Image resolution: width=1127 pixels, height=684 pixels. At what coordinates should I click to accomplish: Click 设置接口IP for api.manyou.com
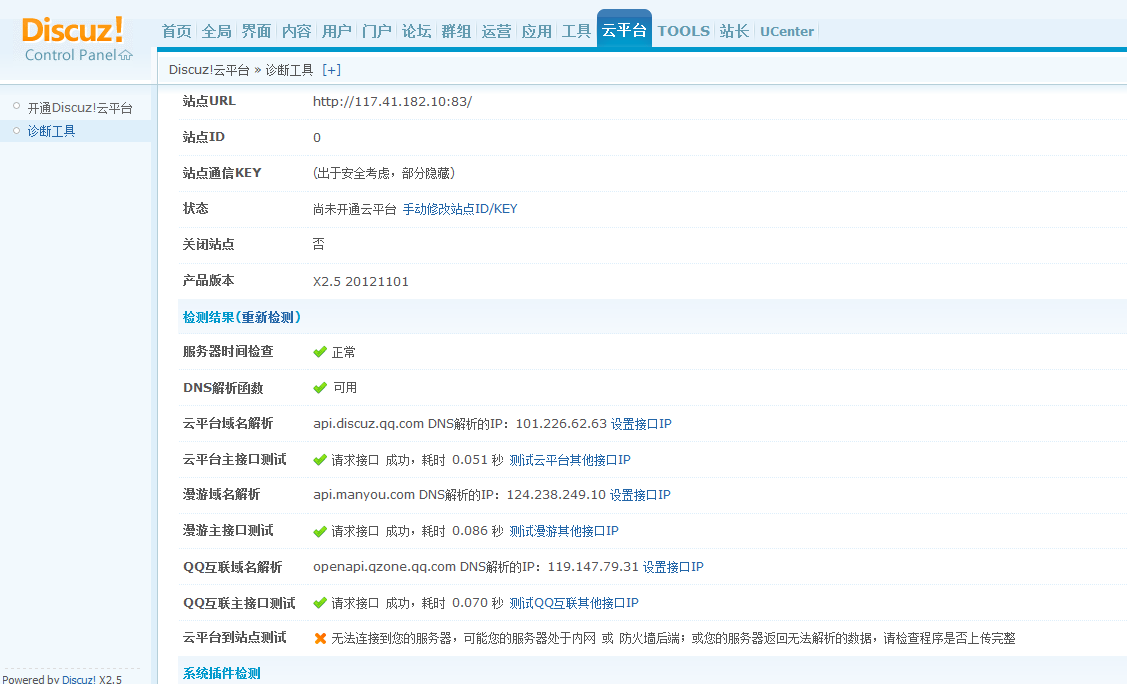pos(640,495)
